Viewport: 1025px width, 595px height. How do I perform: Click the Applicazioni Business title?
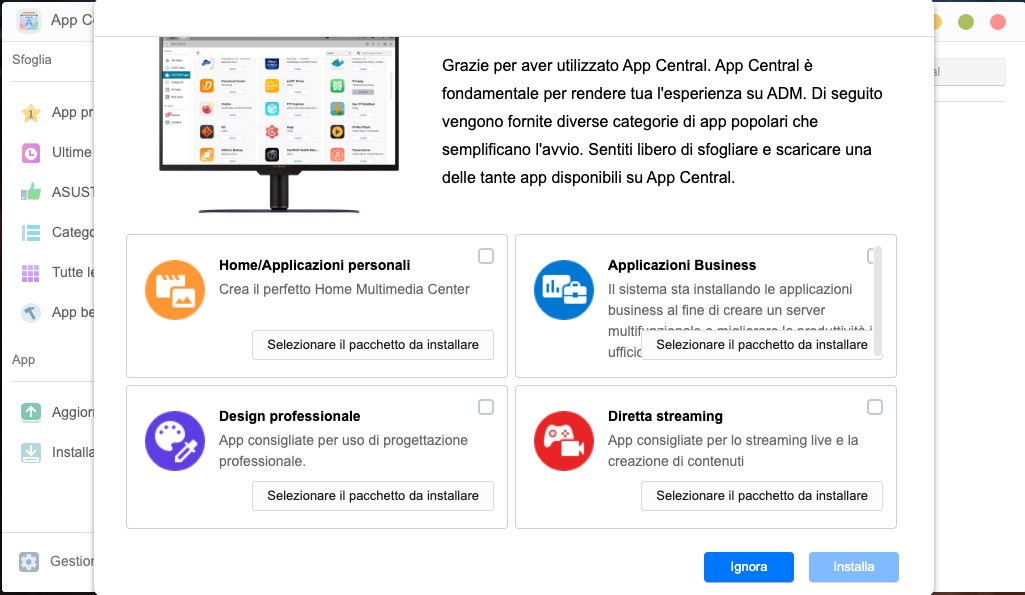[682, 265]
